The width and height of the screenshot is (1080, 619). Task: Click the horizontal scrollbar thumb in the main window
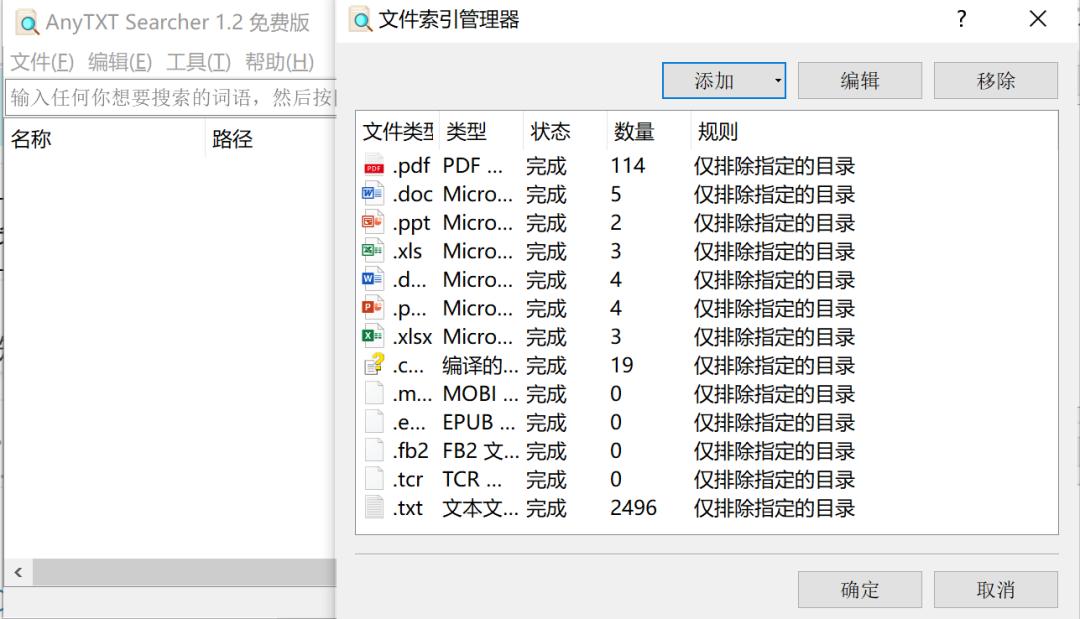[185, 572]
